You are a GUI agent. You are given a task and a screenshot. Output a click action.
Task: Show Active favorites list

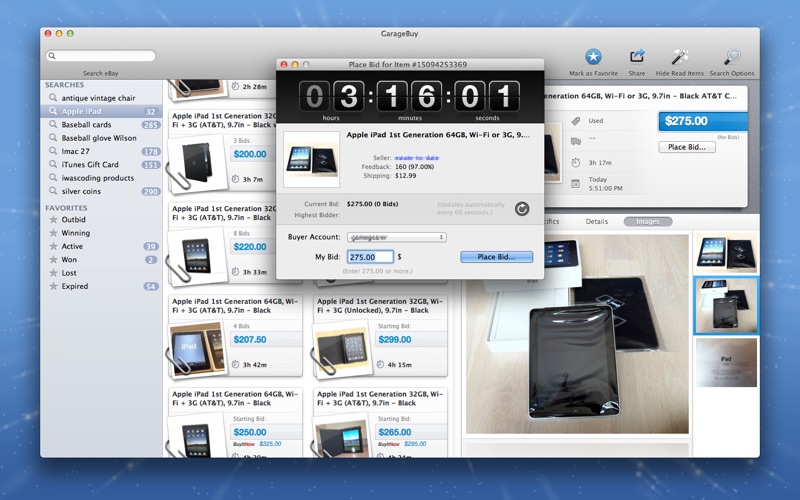tap(101, 246)
